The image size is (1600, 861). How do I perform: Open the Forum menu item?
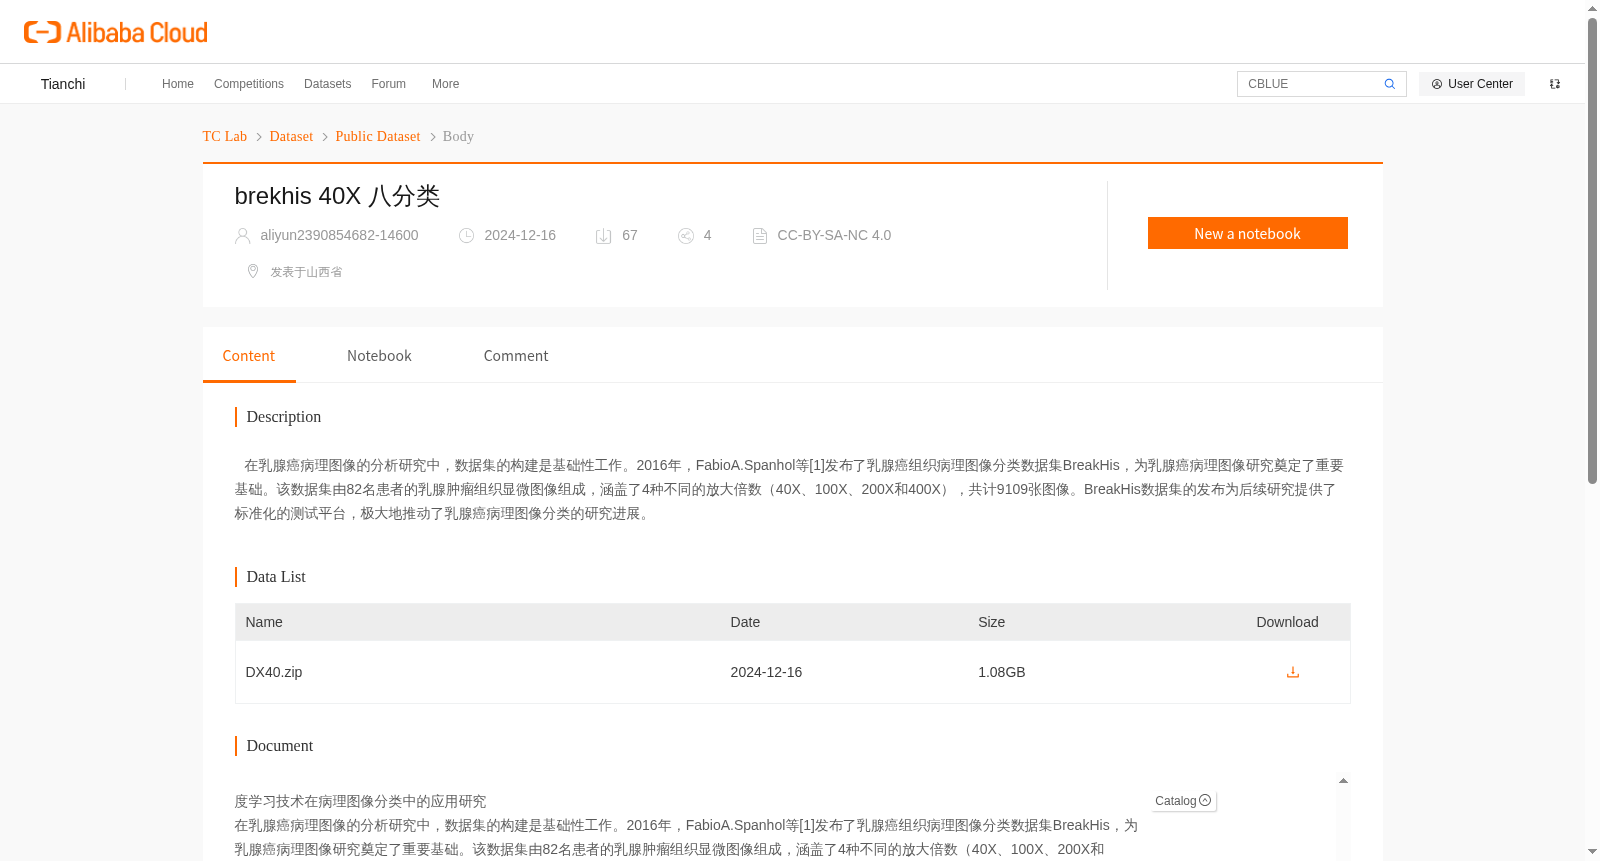pyautogui.click(x=389, y=84)
